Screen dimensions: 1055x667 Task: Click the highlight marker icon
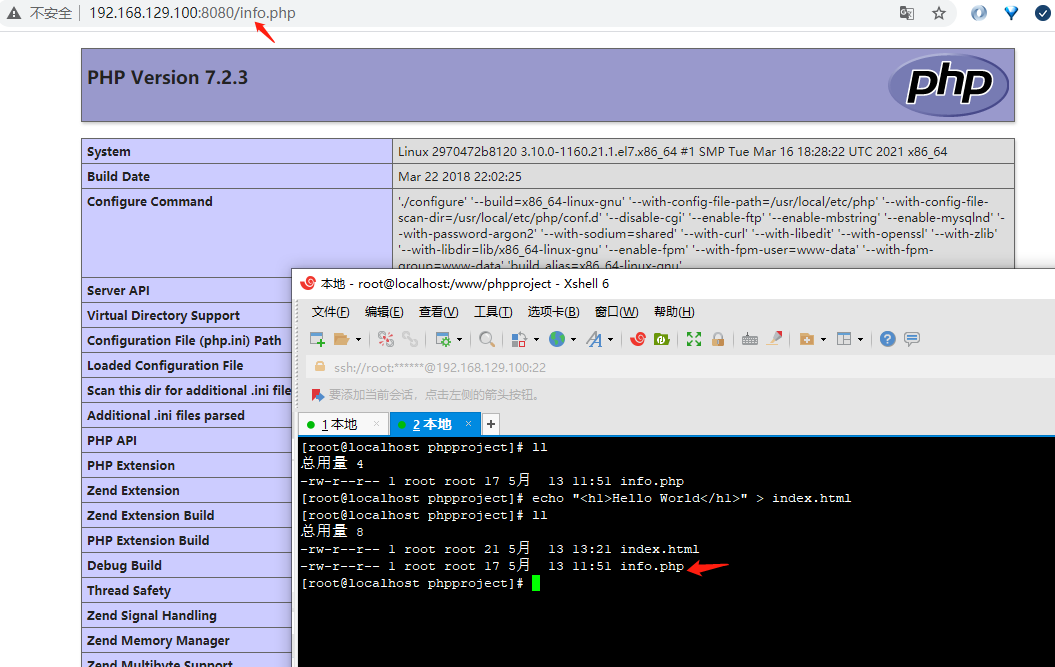[x=774, y=339]
